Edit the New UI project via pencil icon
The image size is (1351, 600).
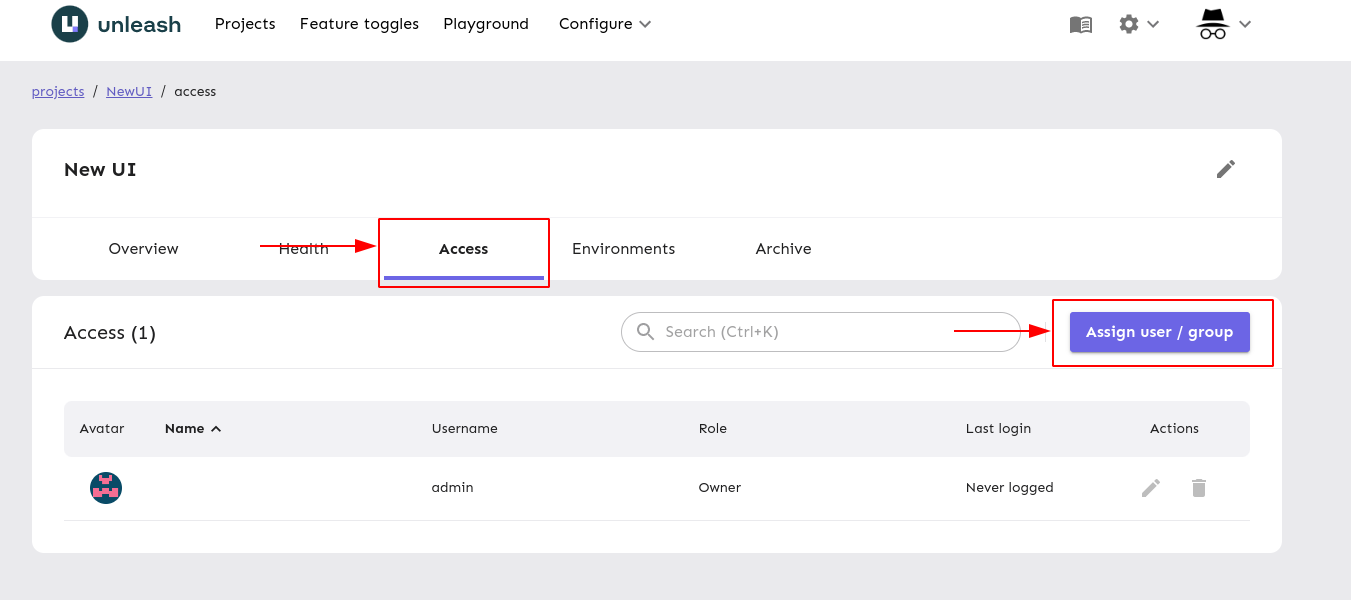pos(1226,169)
